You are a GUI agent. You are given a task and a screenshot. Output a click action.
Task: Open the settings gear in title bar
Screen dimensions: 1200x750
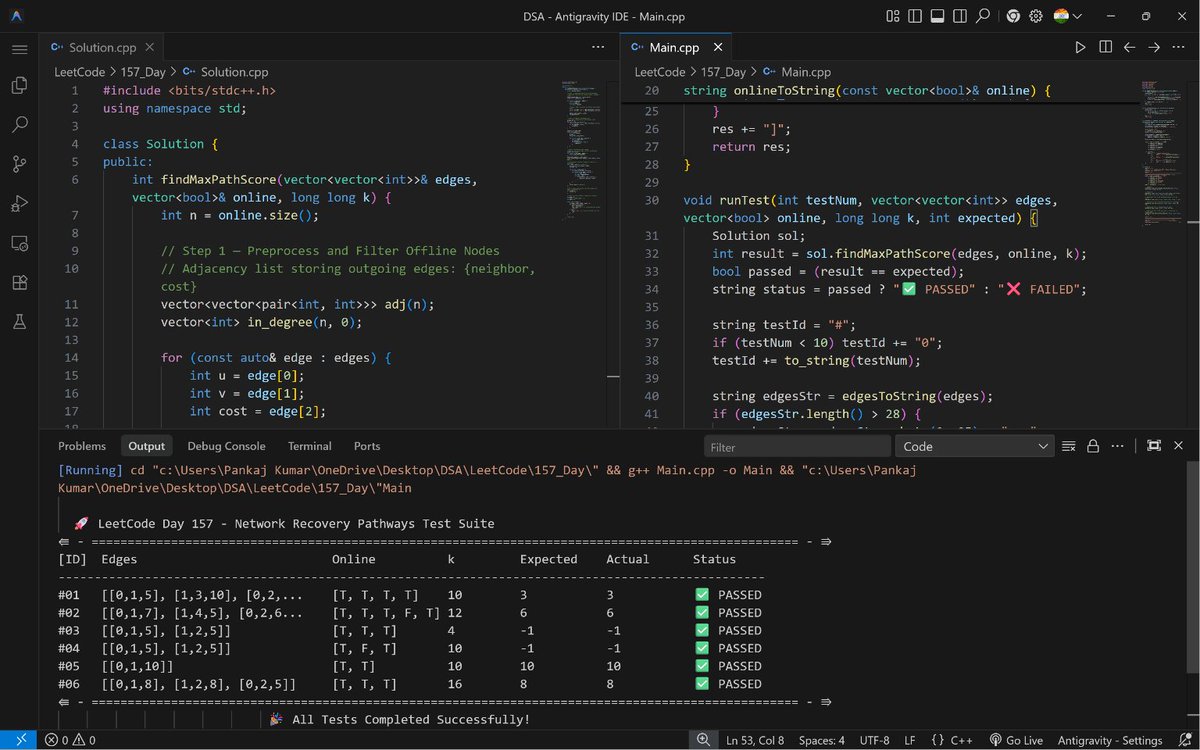tap(1036, 16)
